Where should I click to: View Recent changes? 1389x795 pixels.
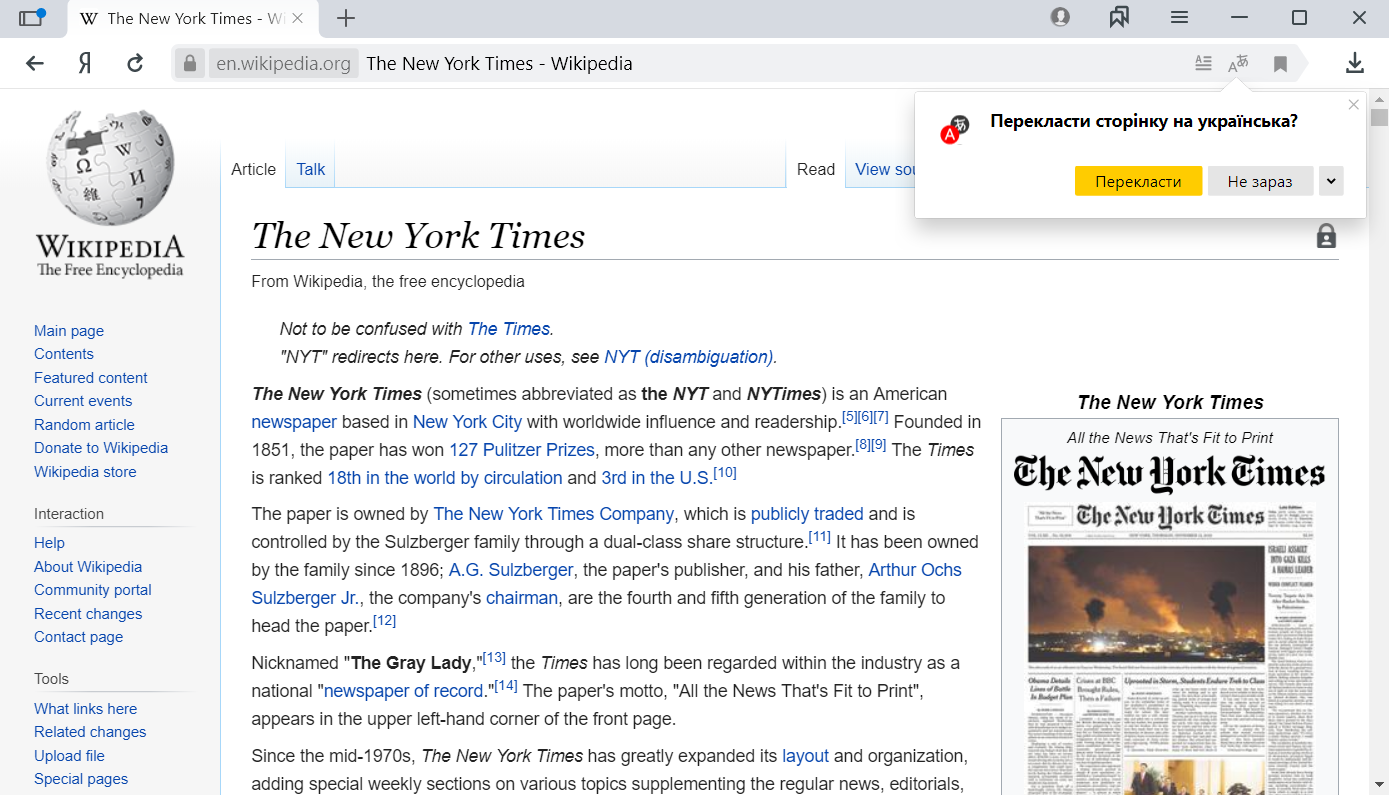(88, 614)
